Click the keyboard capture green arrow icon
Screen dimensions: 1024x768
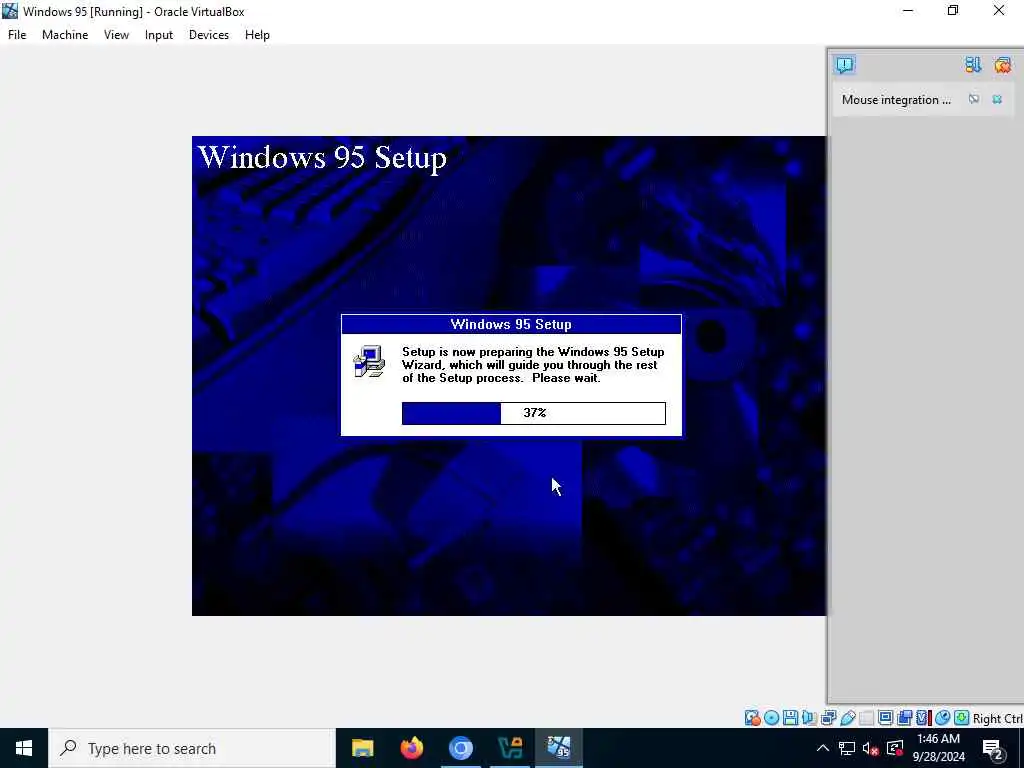coord(961,718)
